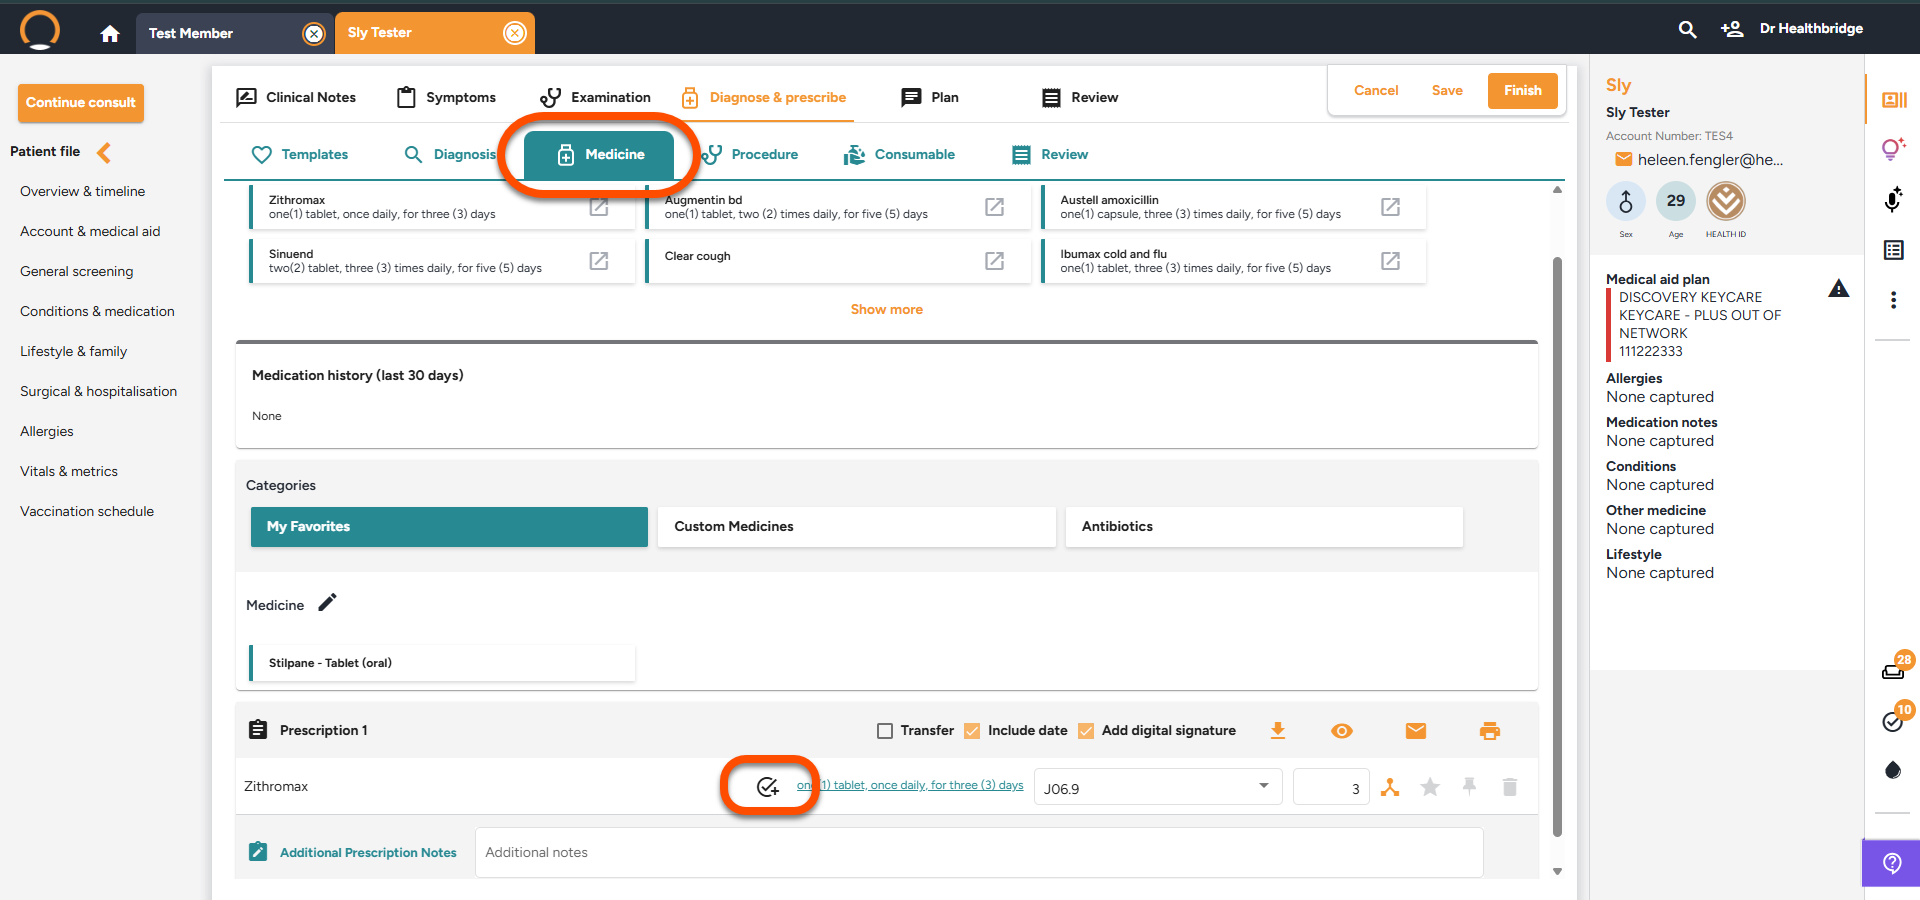
Task: Close the Sly Tester tab
Action: [x=515, y=33]
